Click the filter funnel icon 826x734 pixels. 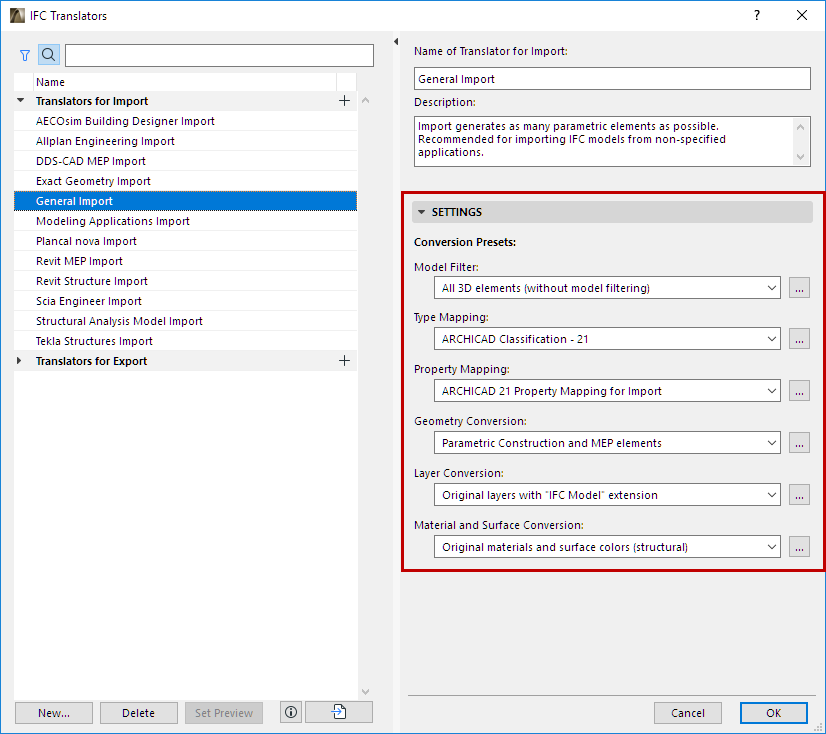[x=25, y=55]
